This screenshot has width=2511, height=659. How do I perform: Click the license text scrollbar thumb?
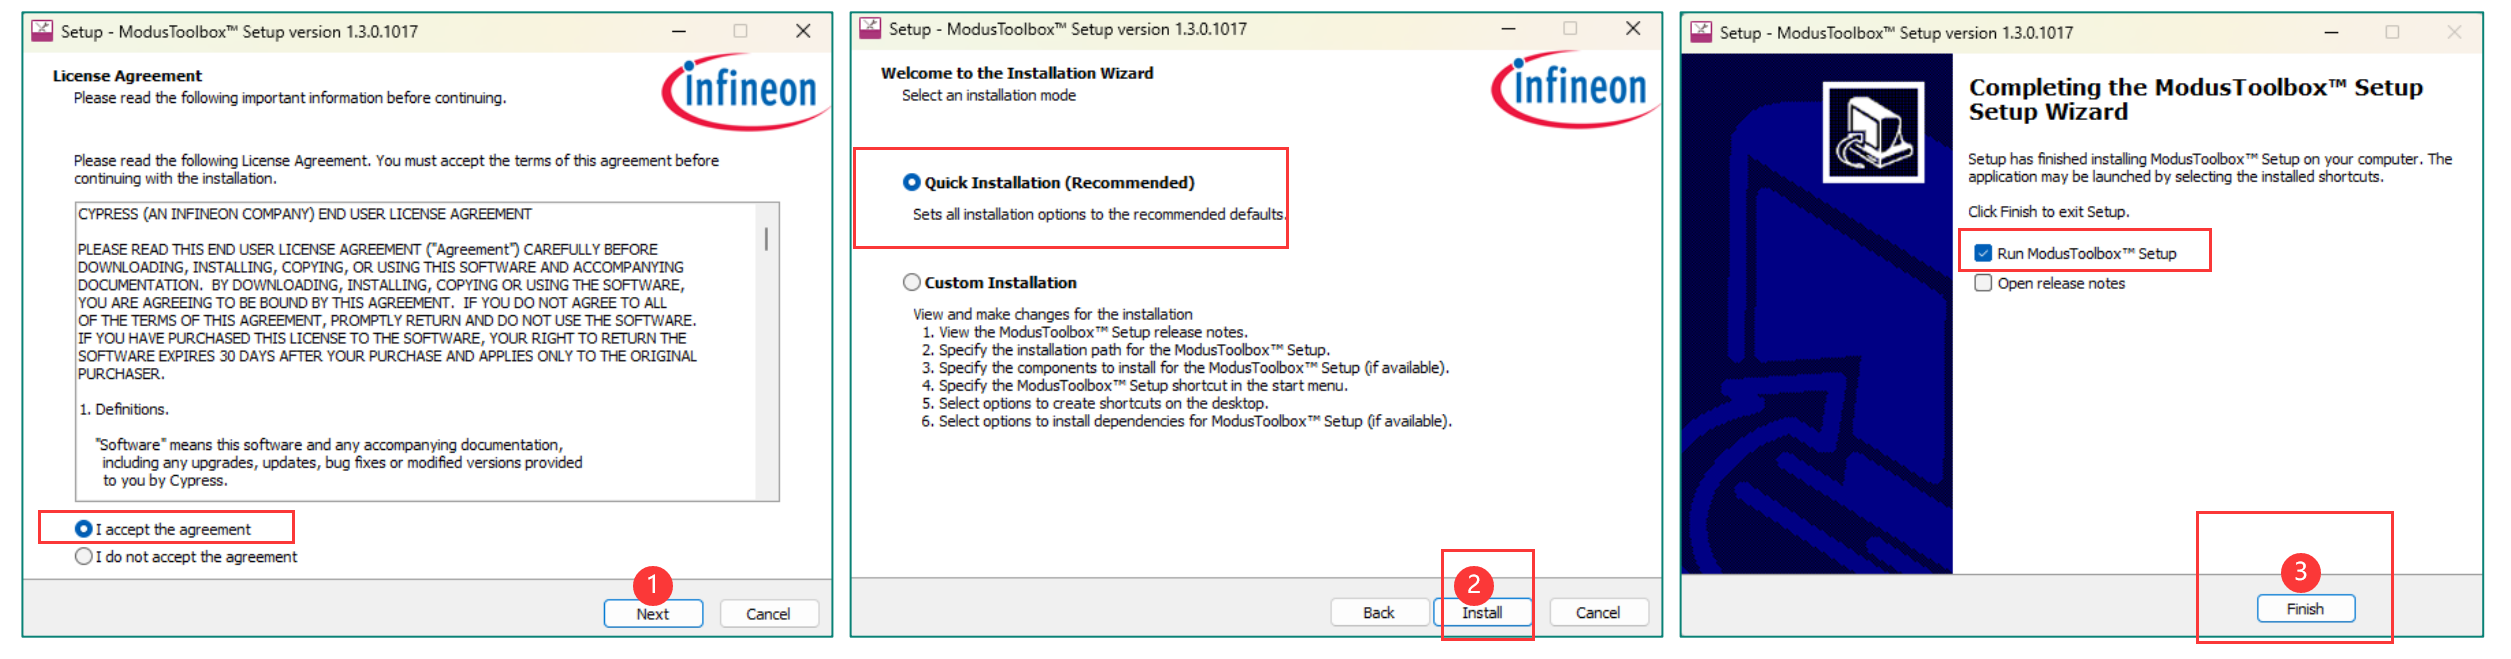point(766,239)
